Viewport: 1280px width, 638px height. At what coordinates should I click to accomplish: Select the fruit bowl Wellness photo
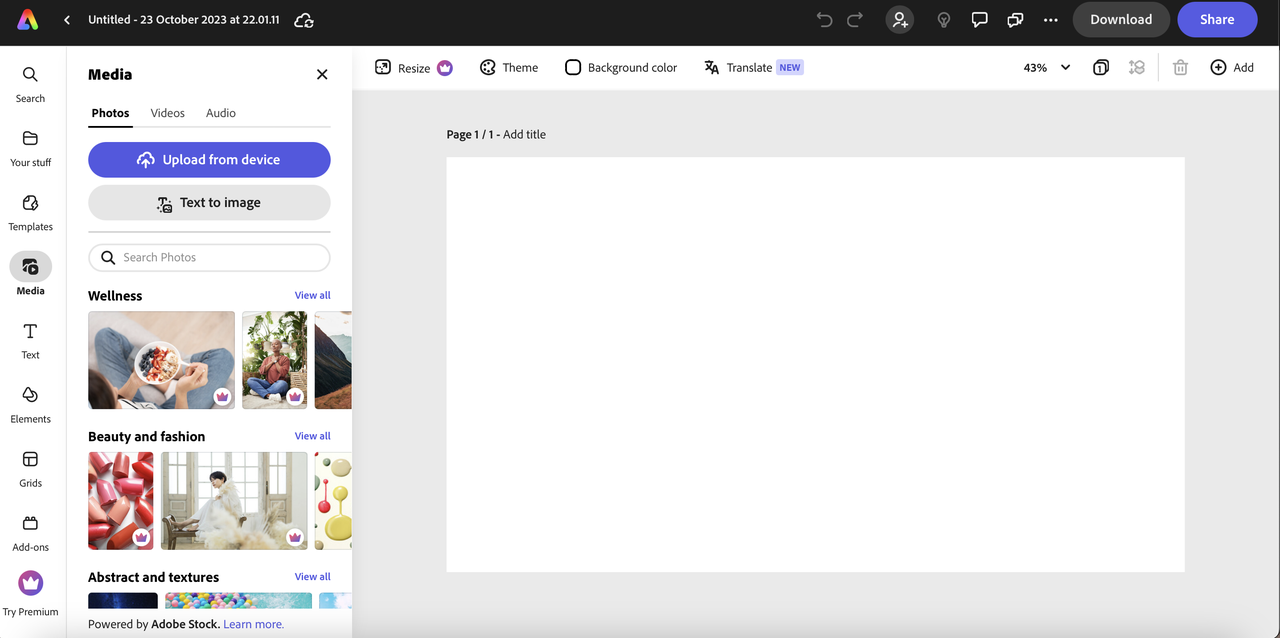coord(161,360)
